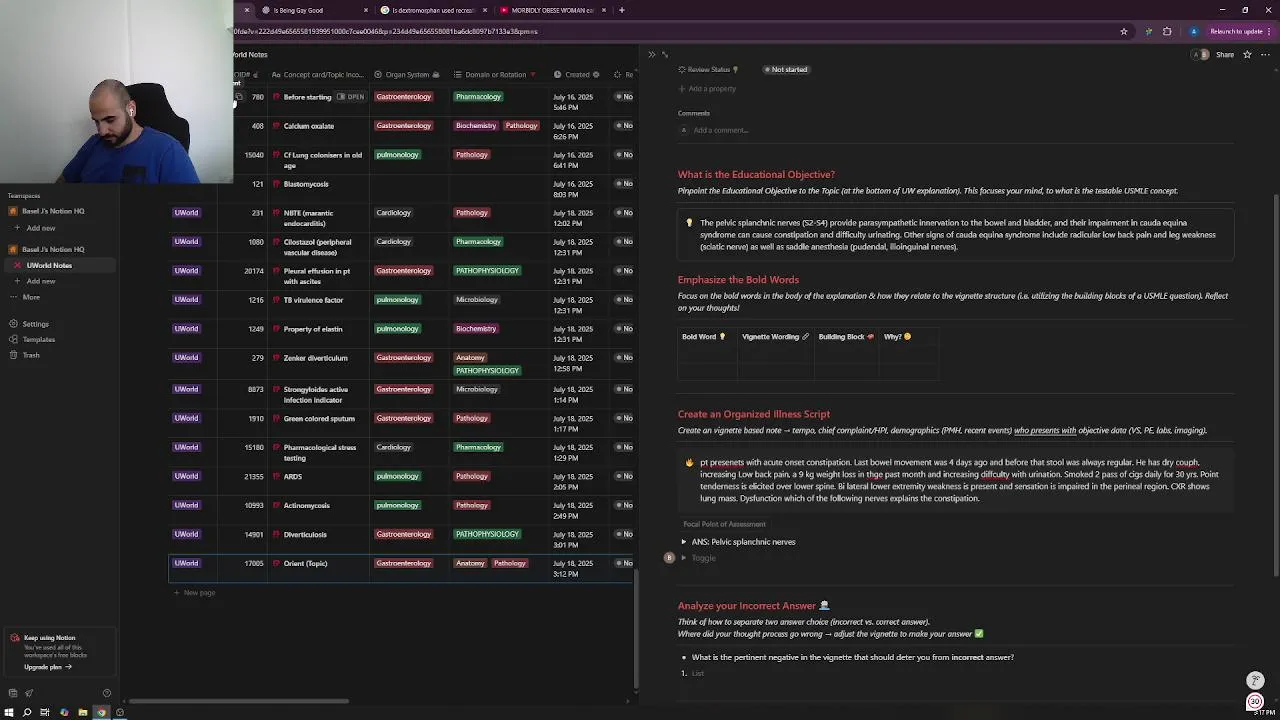Open the 'ARDS' row
Image resolution: width=1280 pixels, height=720 pixels.
[292, 477]
